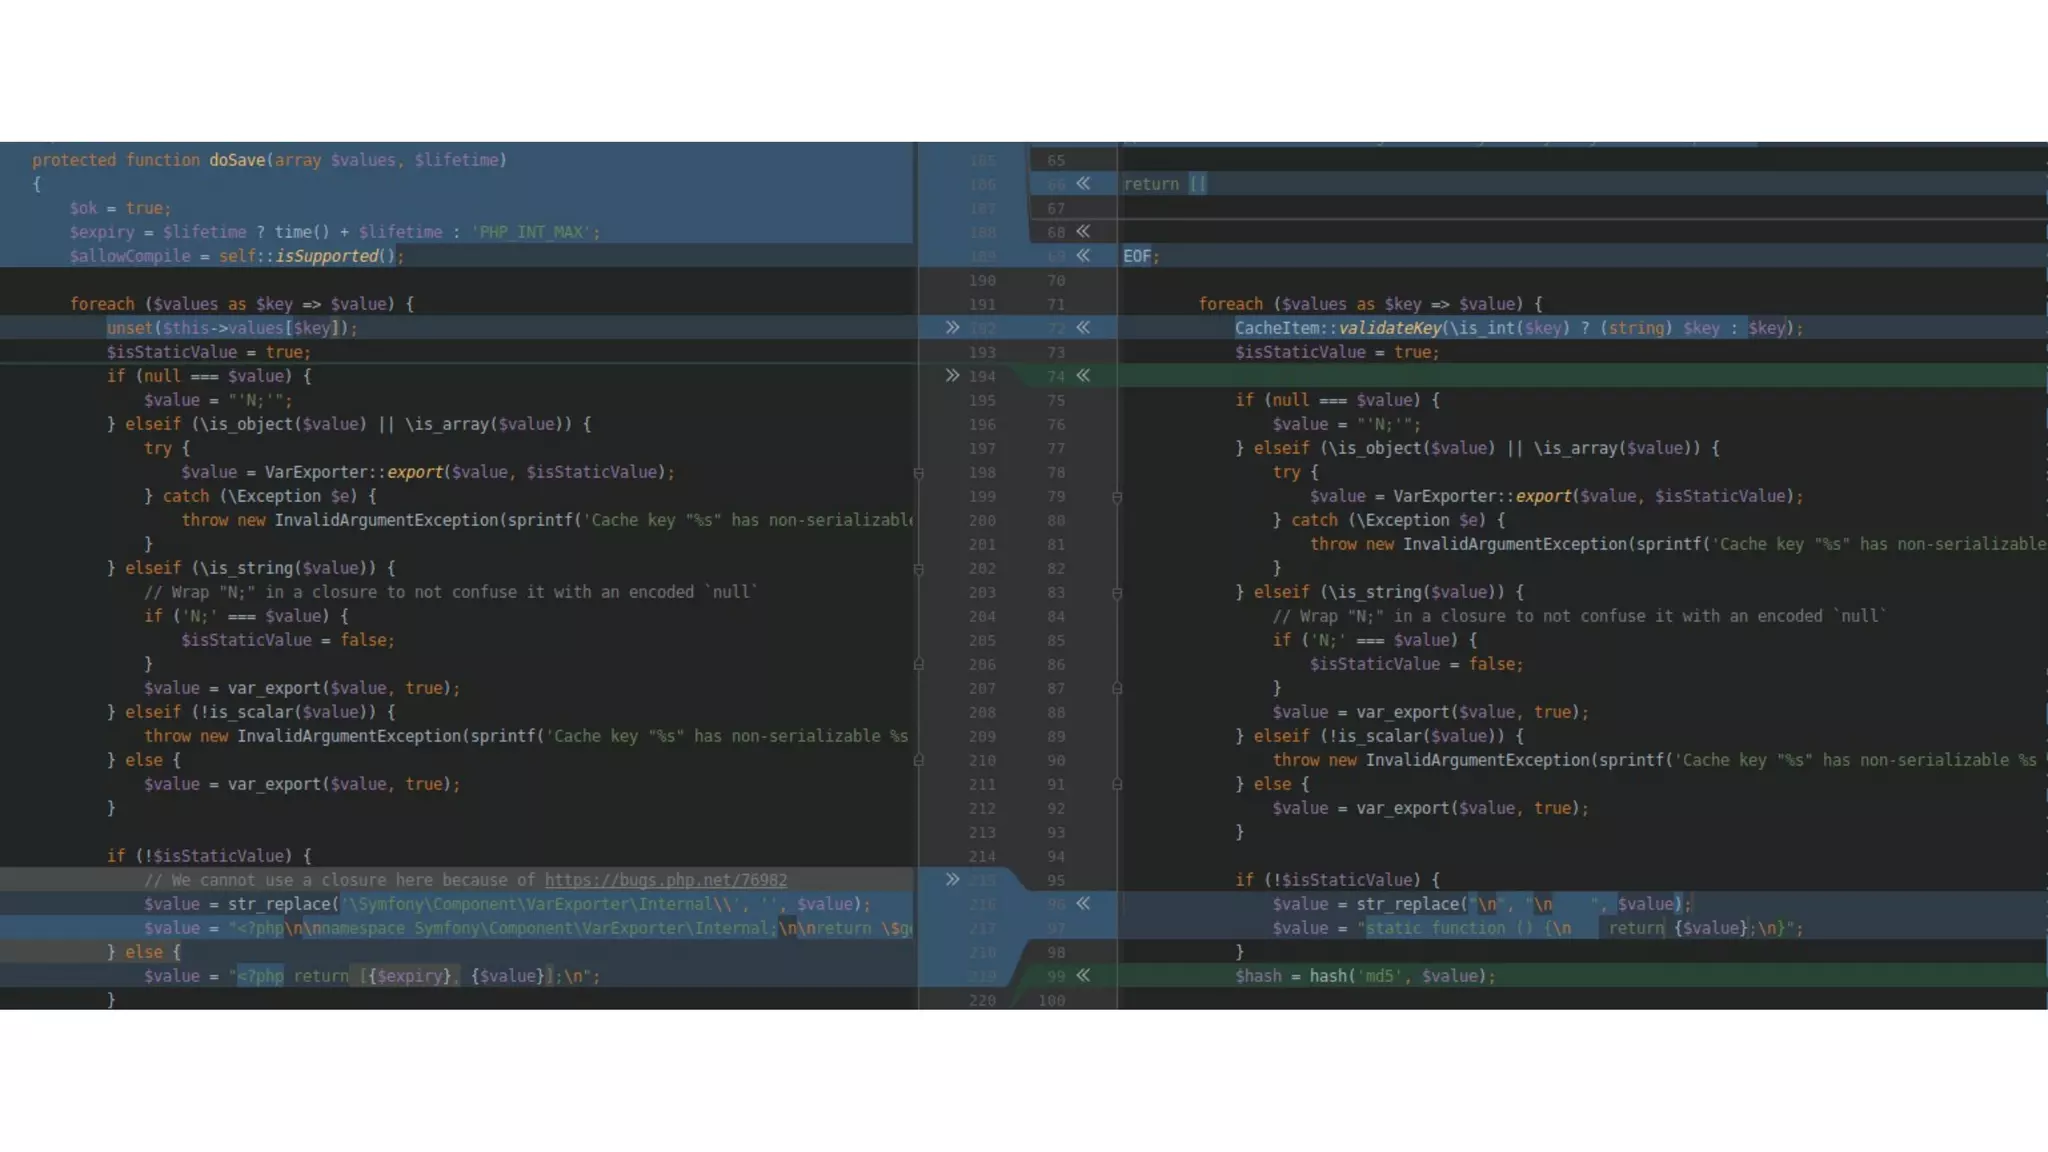The width and height of the screenshot is (2048, 1152).
Task: Apply left change at line 215 rightward
Action: (x=952, y=880)
